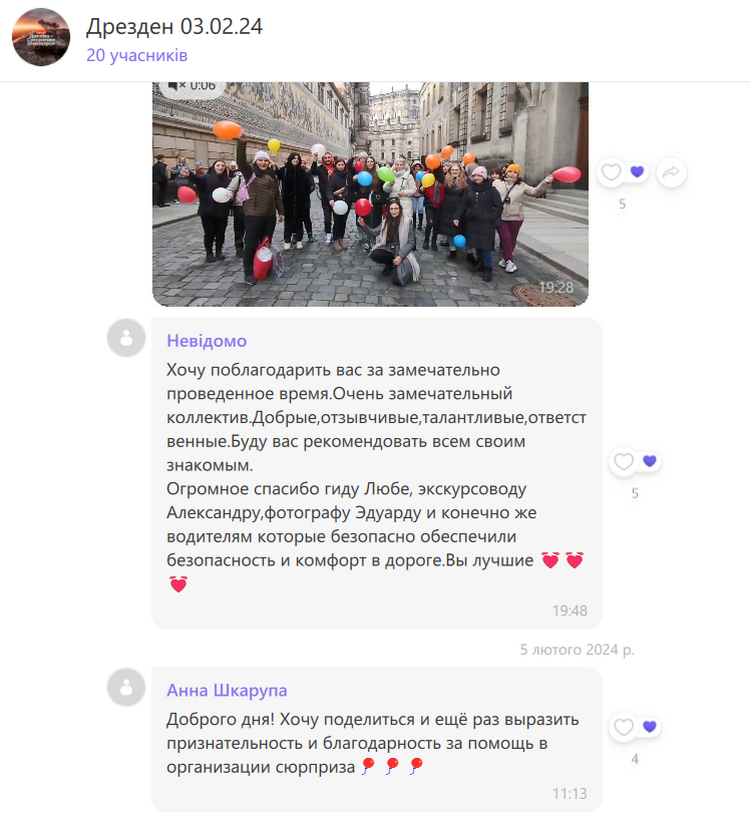Viewport: 750px width, 817px height.
Task: Open the Невідомо sender name
Action: [206, 341]
